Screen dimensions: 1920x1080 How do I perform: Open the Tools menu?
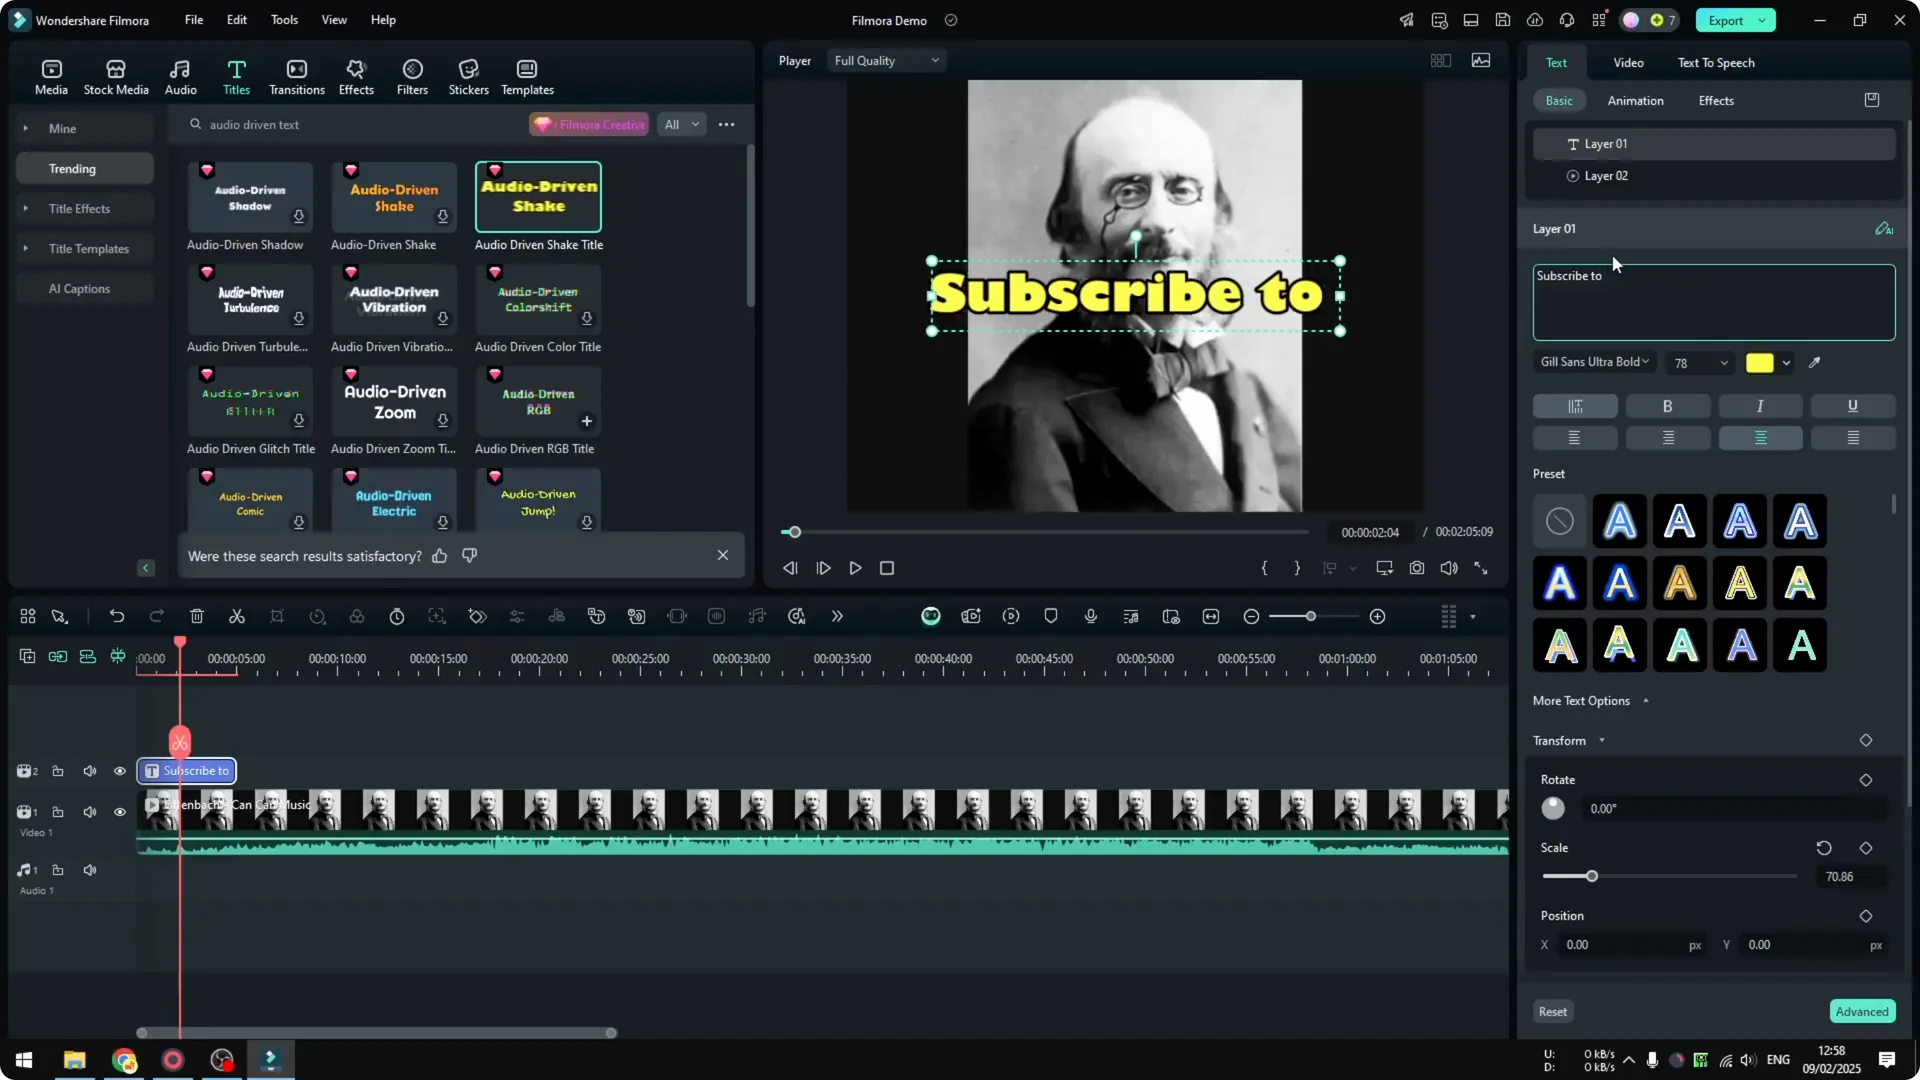tap(283, 20)
